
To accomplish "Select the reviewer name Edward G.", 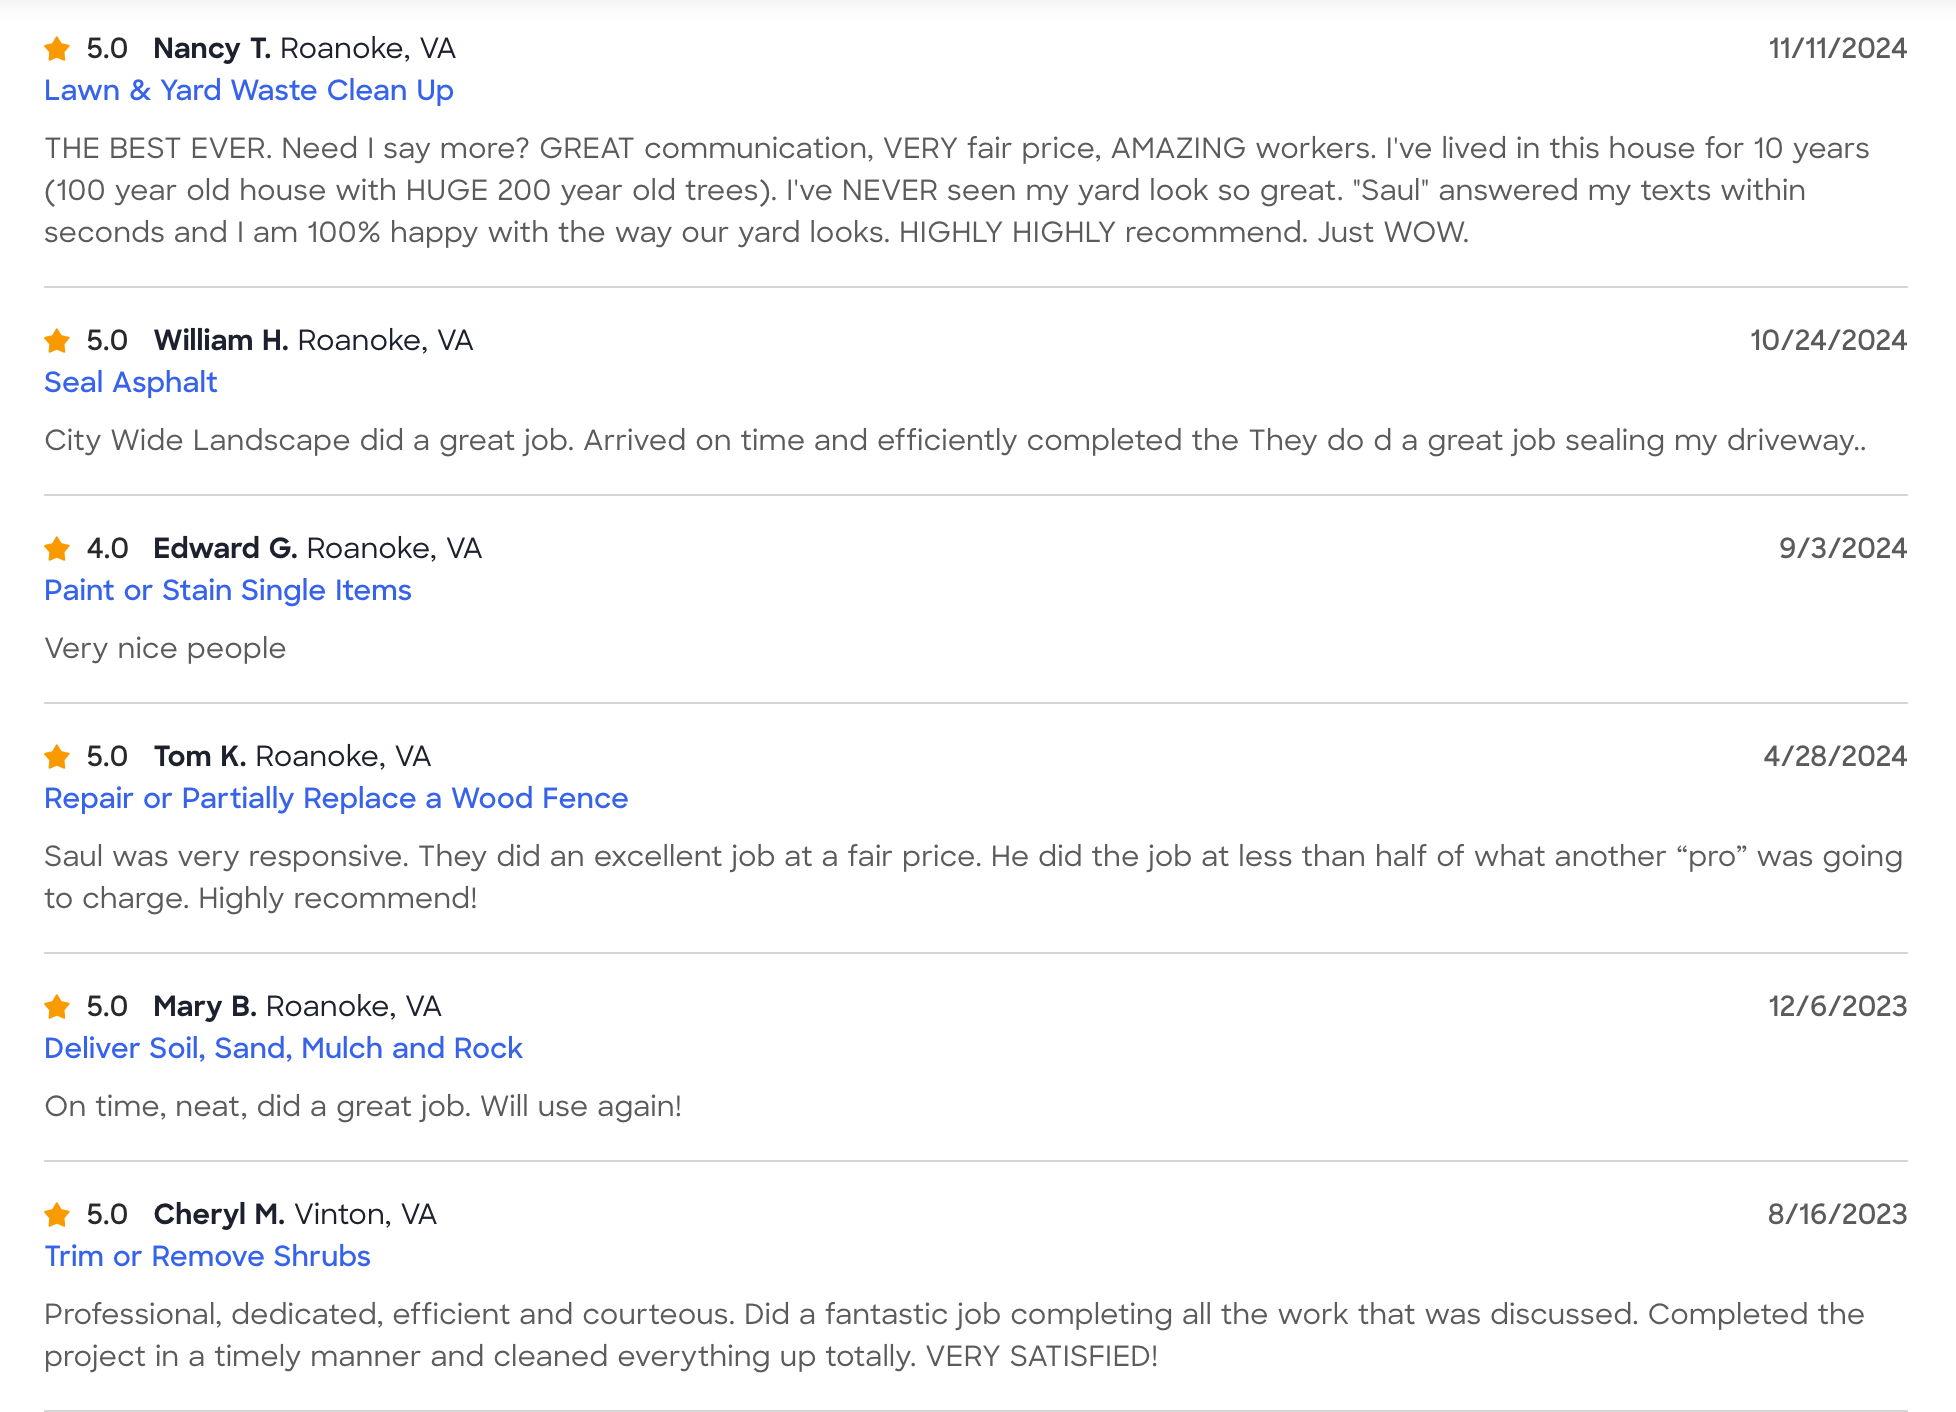I will 225,548.
